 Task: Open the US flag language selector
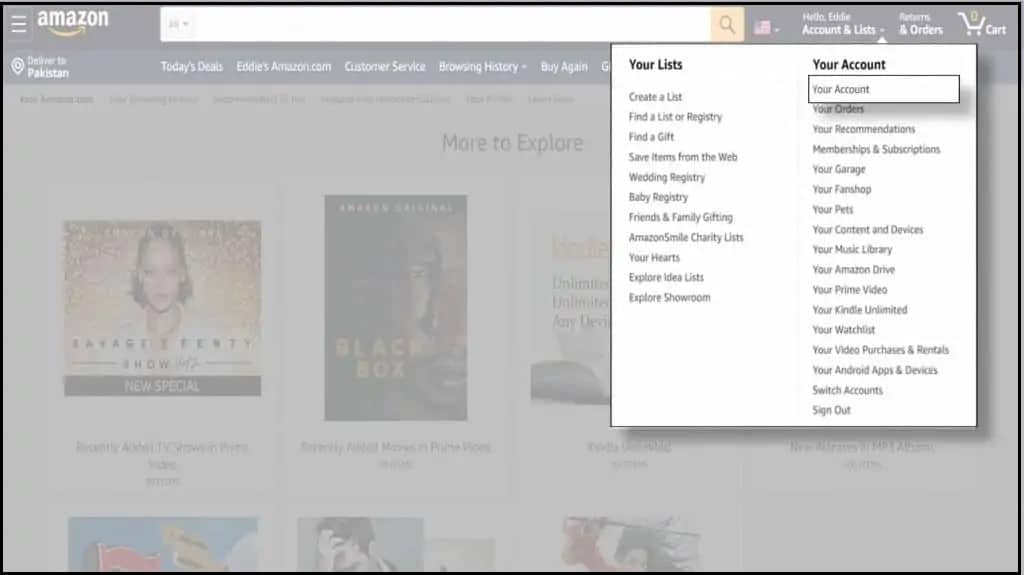point(766,27)
